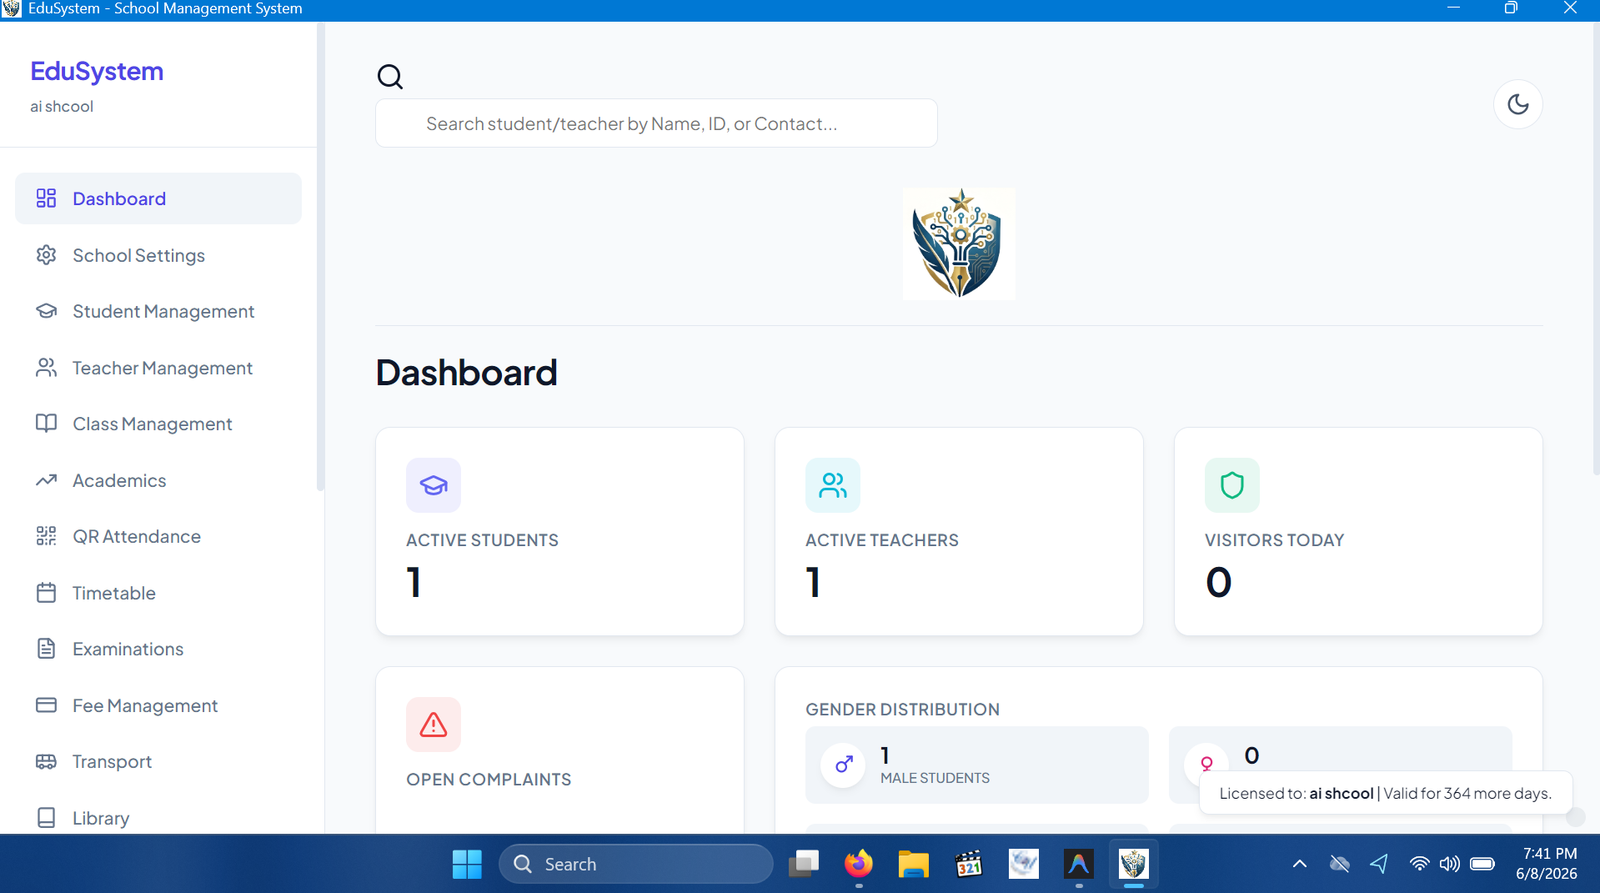Click the Windows taskbar Search box
Image resolution: width=1600 pixels, height=893 pixels.
[636, 864]
